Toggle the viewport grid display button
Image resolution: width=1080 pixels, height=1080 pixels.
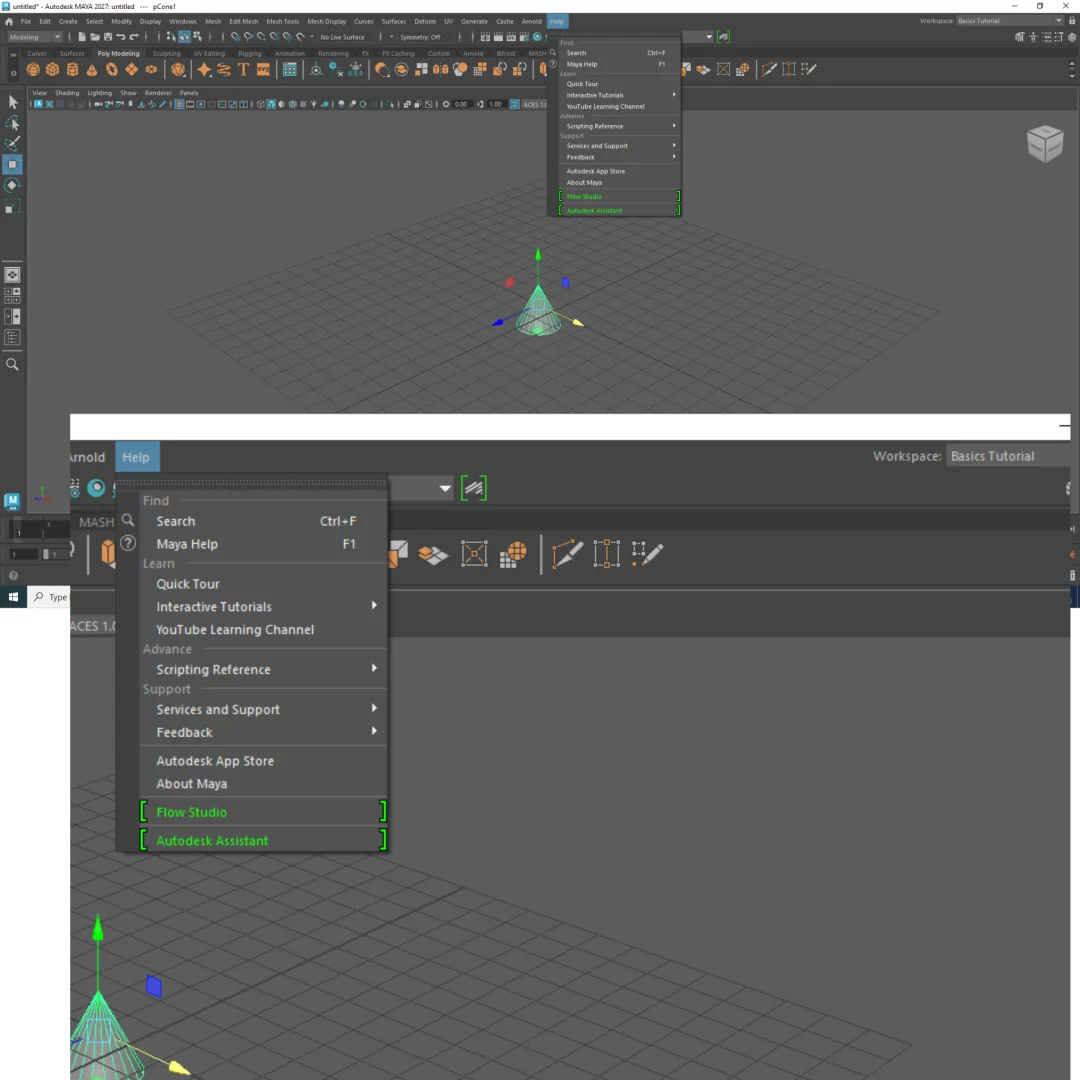click(179, 104)
